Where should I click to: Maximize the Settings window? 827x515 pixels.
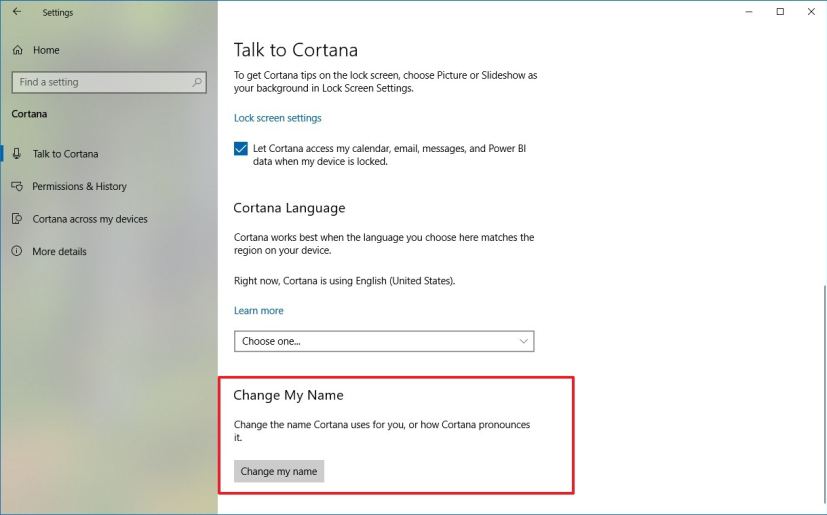[780, 12]
